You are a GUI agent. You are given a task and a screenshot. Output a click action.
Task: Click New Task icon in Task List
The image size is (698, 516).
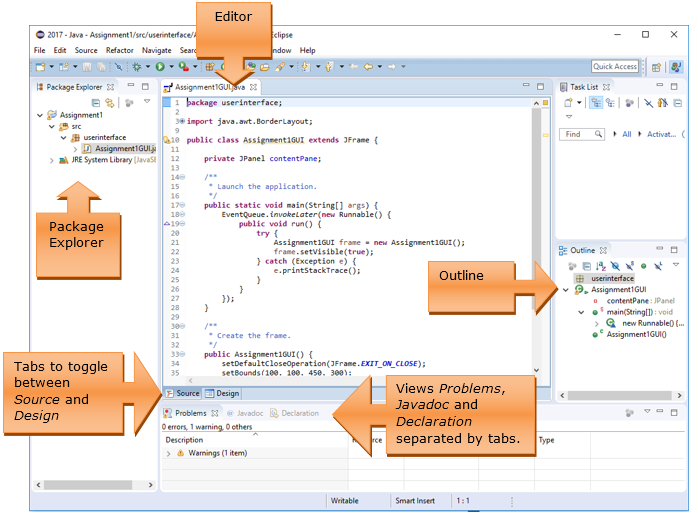tap(568, 103)
